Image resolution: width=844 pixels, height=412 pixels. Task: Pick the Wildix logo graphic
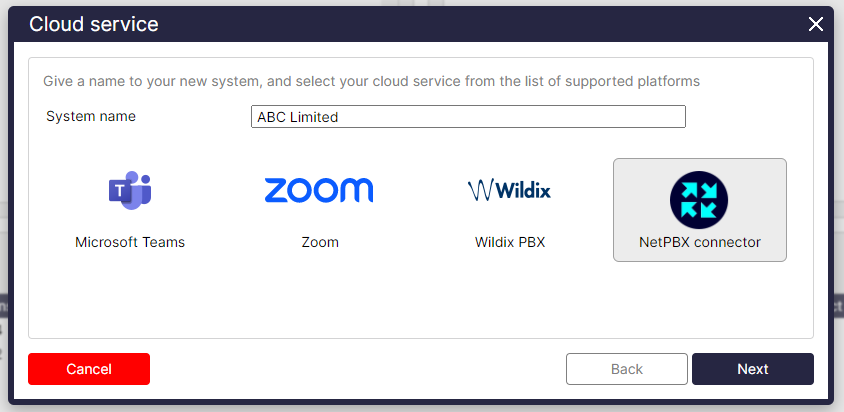pyautogui.click(x=509, y=190)
